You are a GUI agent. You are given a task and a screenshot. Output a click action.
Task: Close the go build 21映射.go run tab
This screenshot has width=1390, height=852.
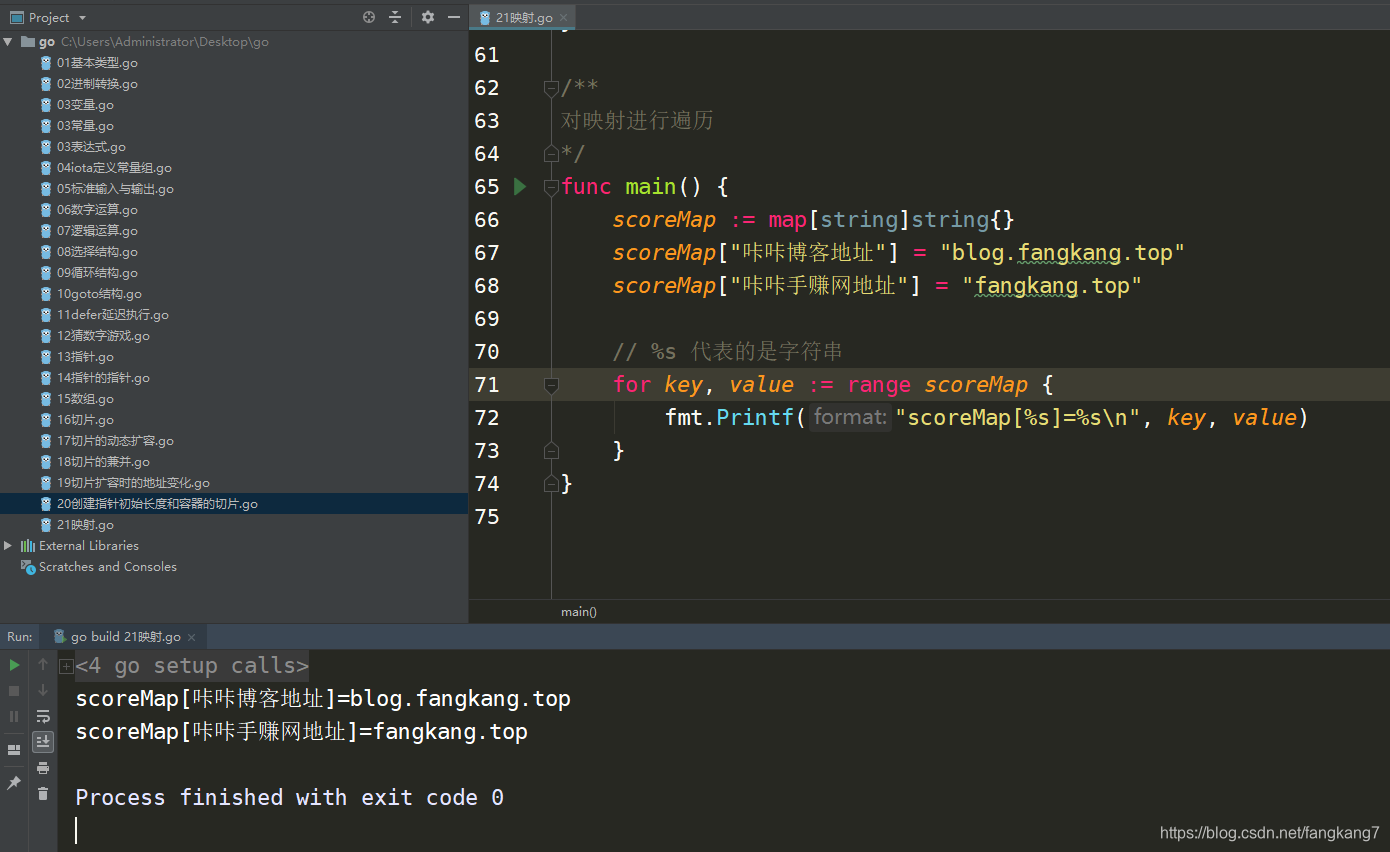click(192, 637)
